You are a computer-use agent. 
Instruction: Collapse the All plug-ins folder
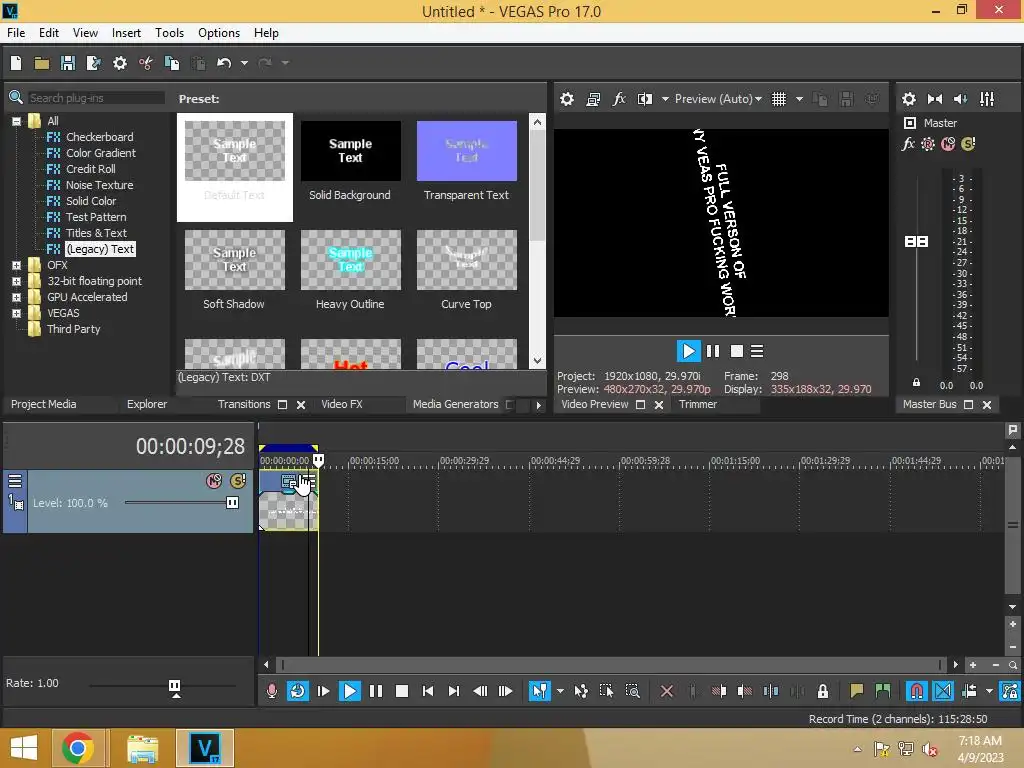[x=16, y=121]
